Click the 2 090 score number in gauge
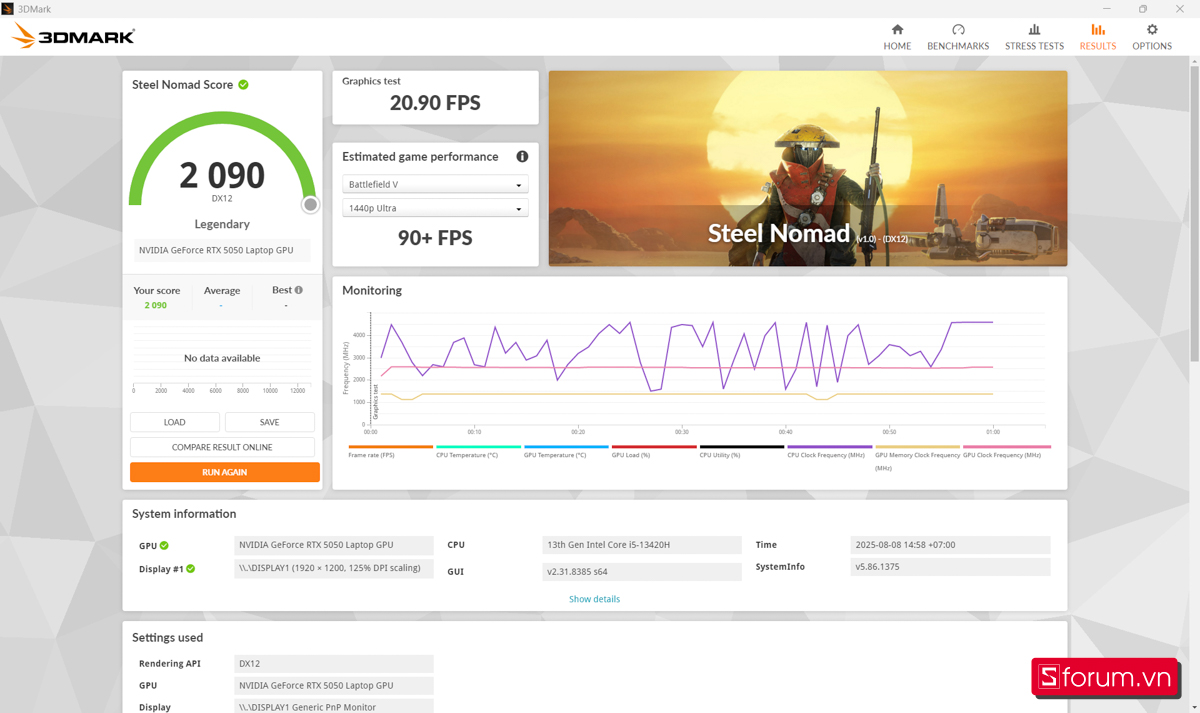The width and height of the screenshot is (1200, 713). [x=222, y=175]
